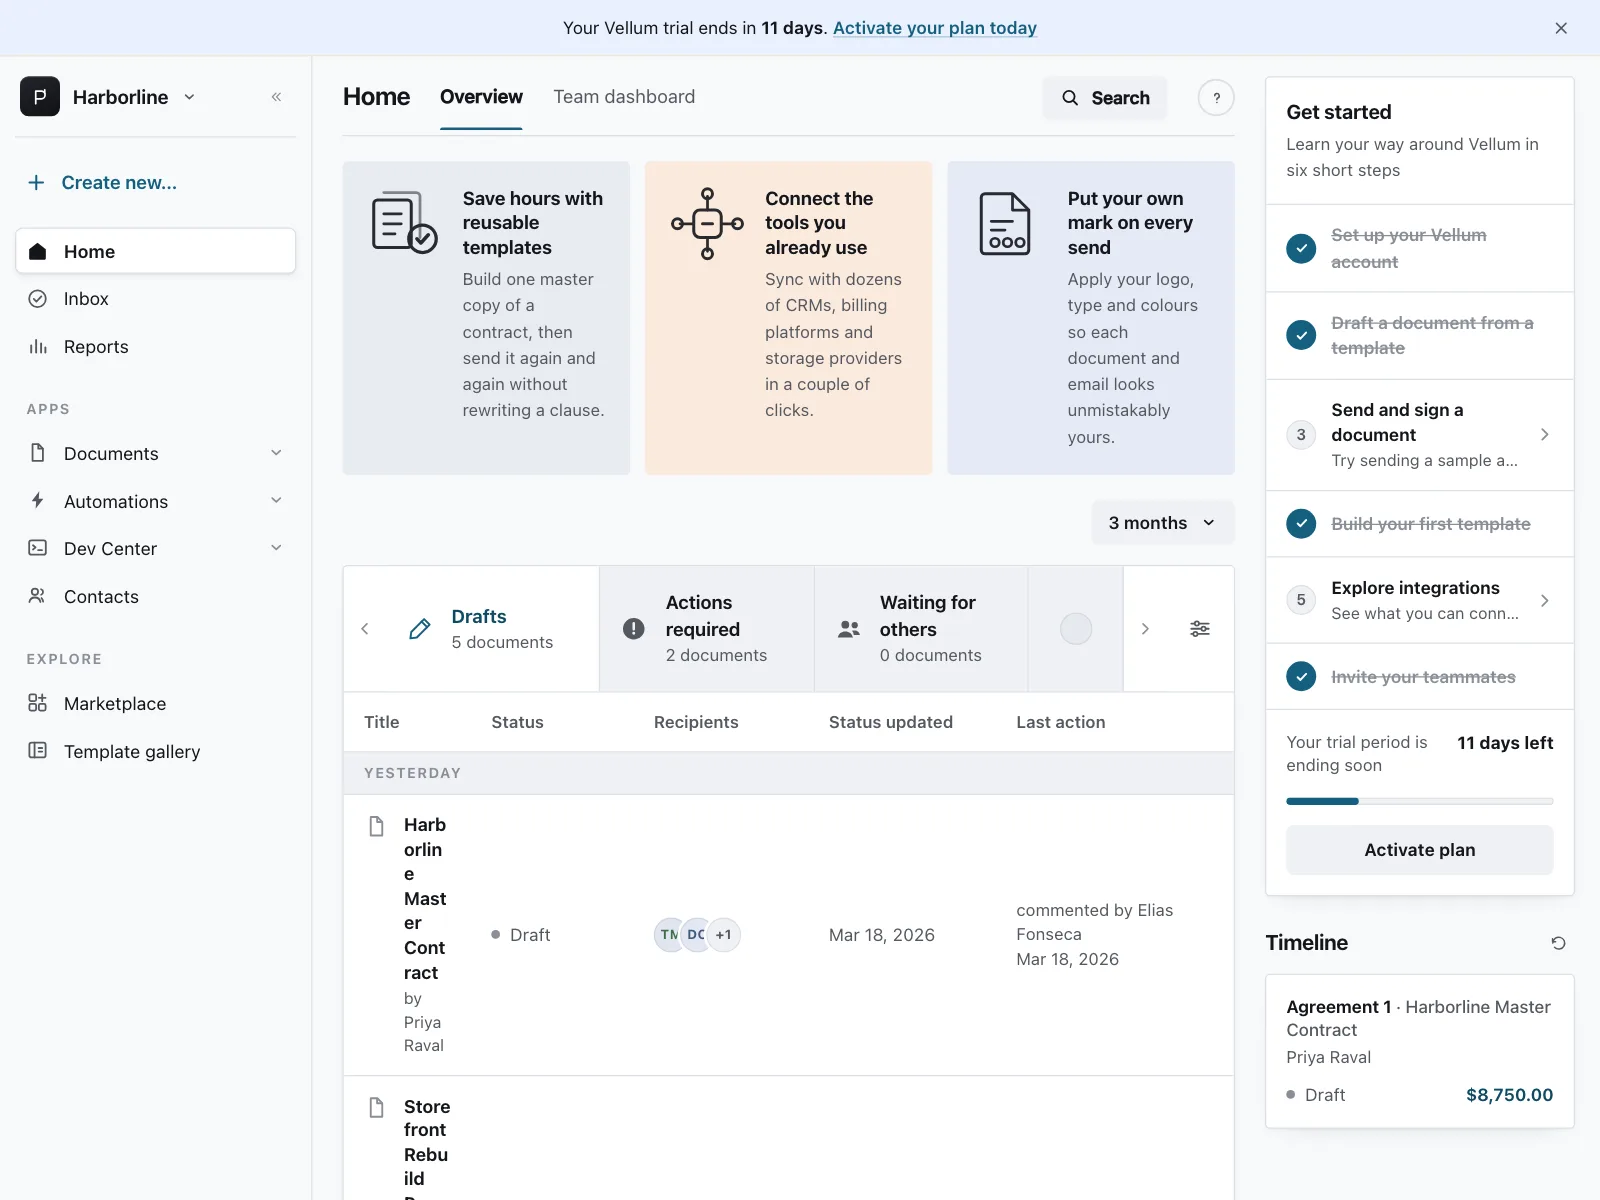This screenshot has width=1600, height=1200.
Task: Click the Automations lightning icon
Action: (x=38, y=501)
